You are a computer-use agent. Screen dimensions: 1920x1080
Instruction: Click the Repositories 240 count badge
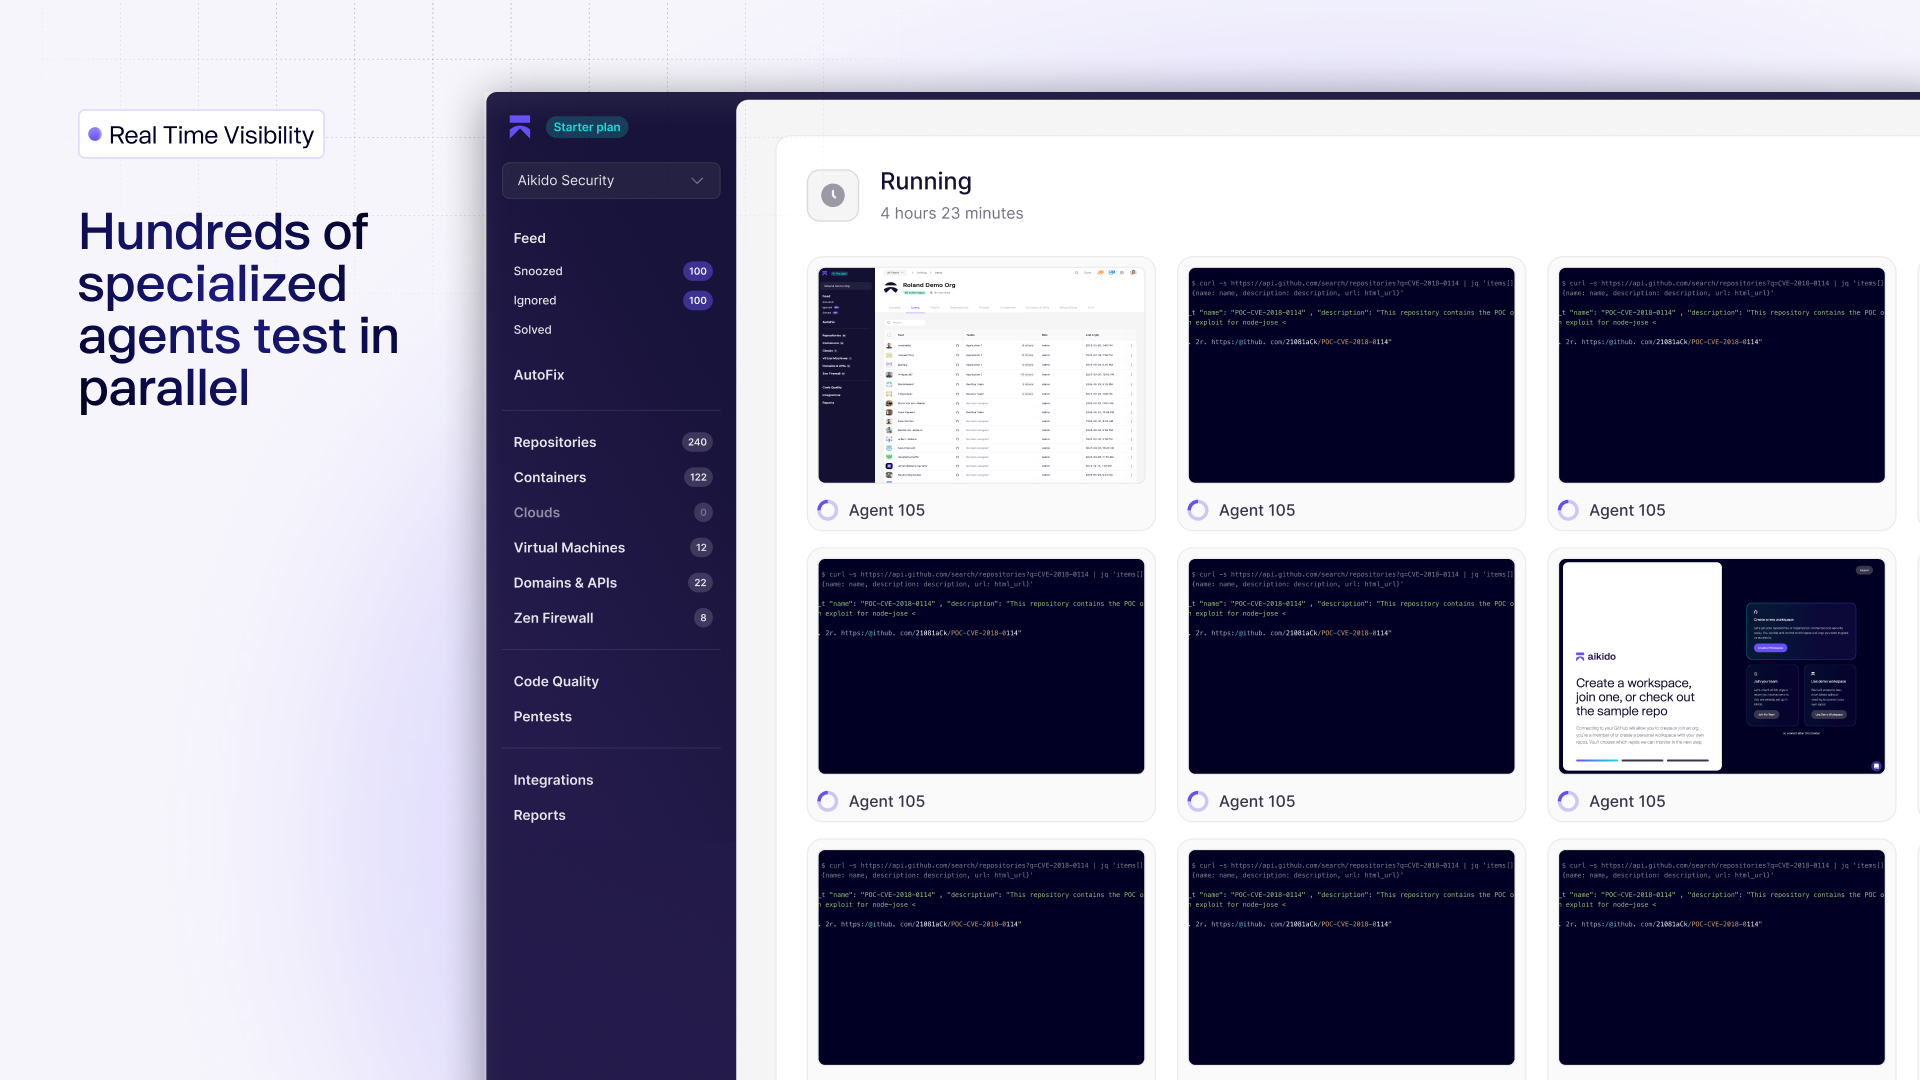(697, 442)
